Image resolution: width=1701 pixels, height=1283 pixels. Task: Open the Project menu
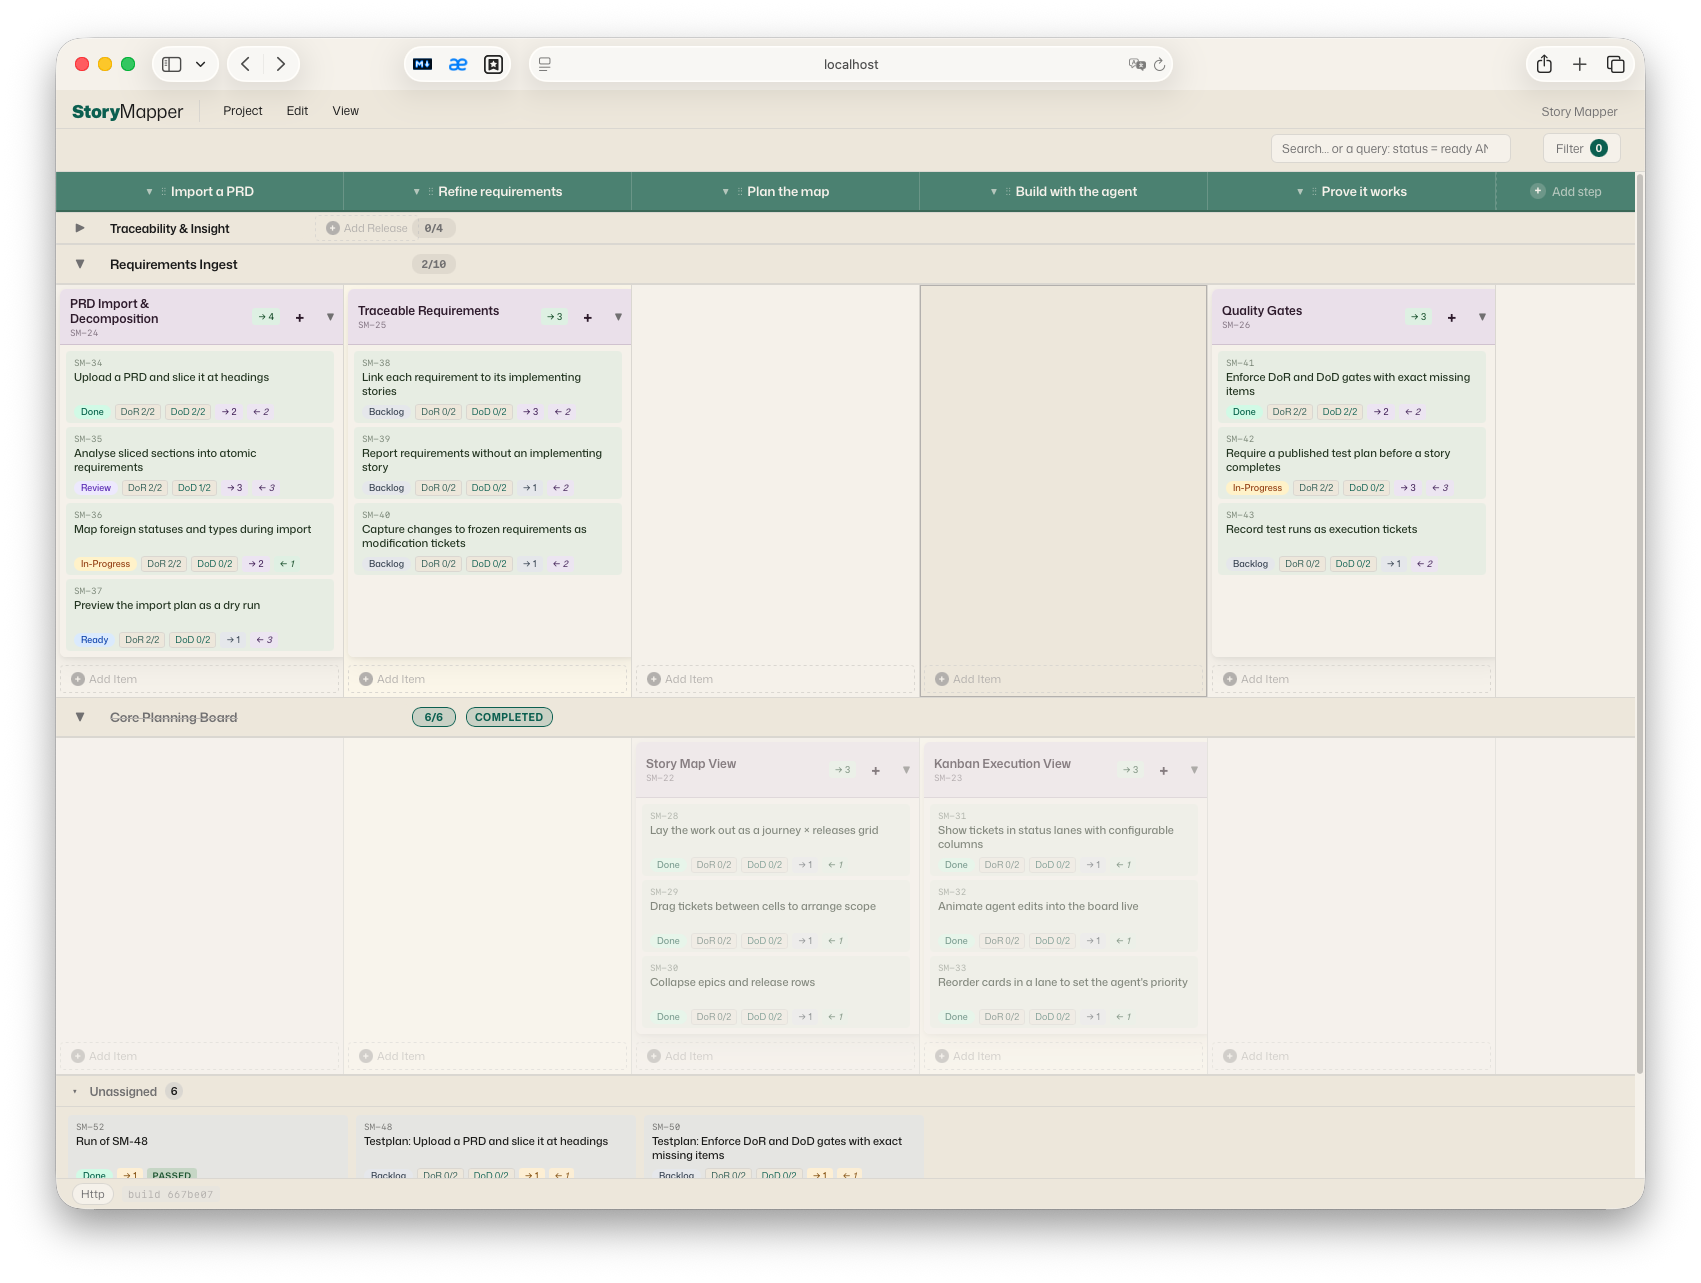[x=243, y=111]
